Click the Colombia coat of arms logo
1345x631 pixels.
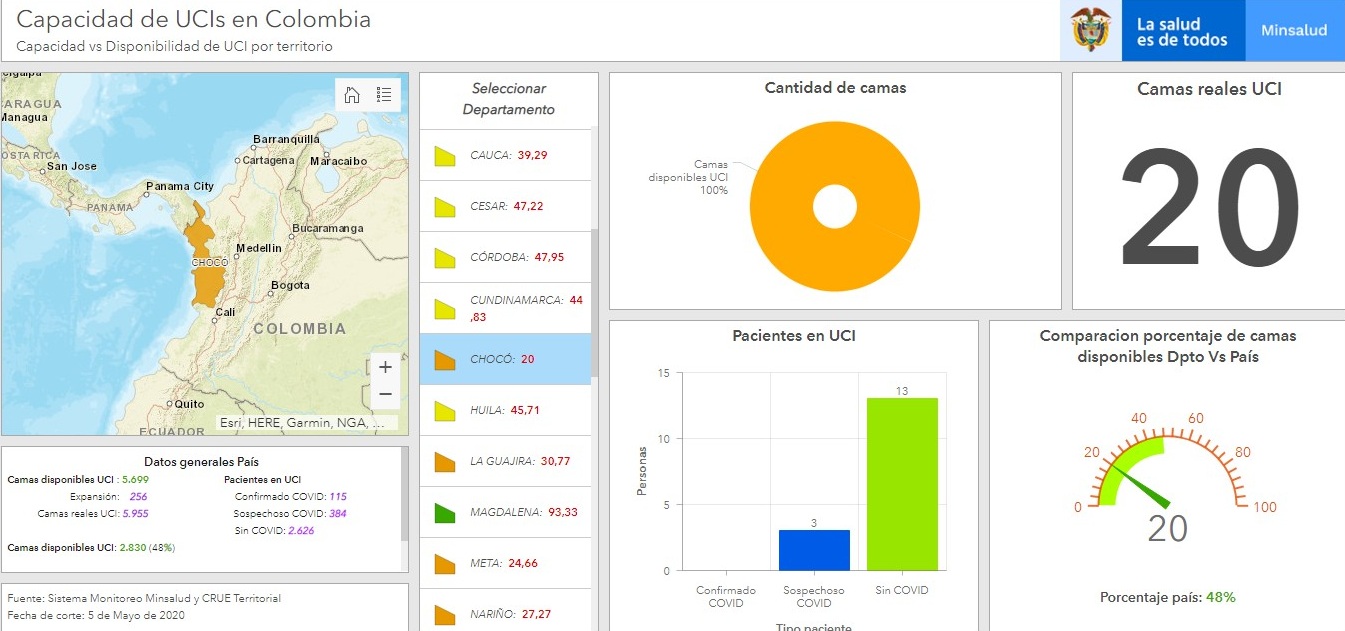tap(1091, 30)
